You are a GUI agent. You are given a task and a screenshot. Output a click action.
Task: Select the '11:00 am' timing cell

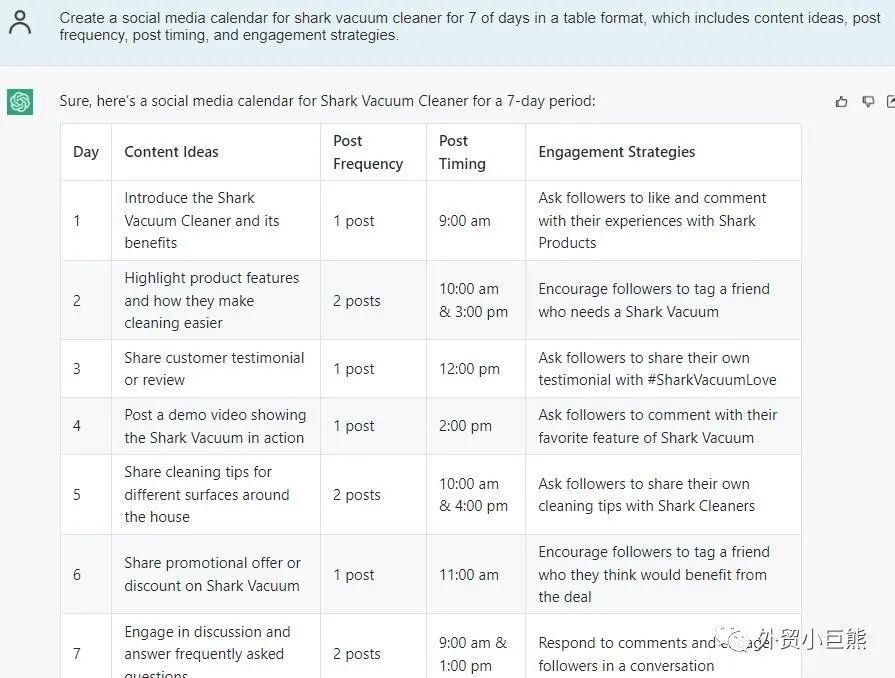tap(469, 575)
